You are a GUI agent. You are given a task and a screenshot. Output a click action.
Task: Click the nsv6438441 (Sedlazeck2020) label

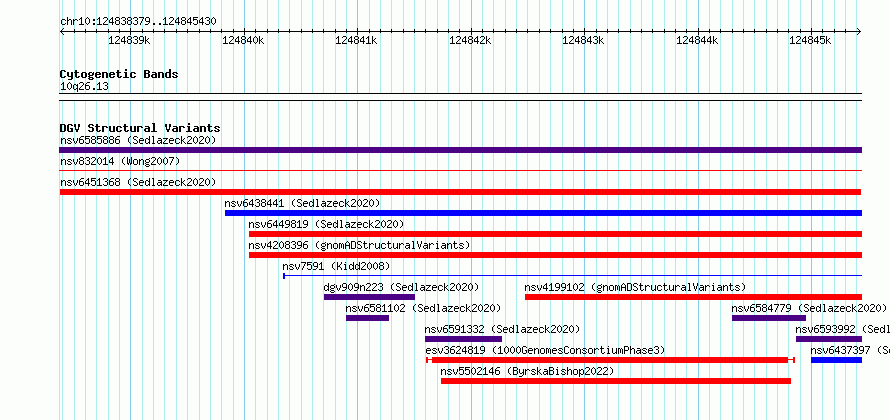(x=302, y=203)
